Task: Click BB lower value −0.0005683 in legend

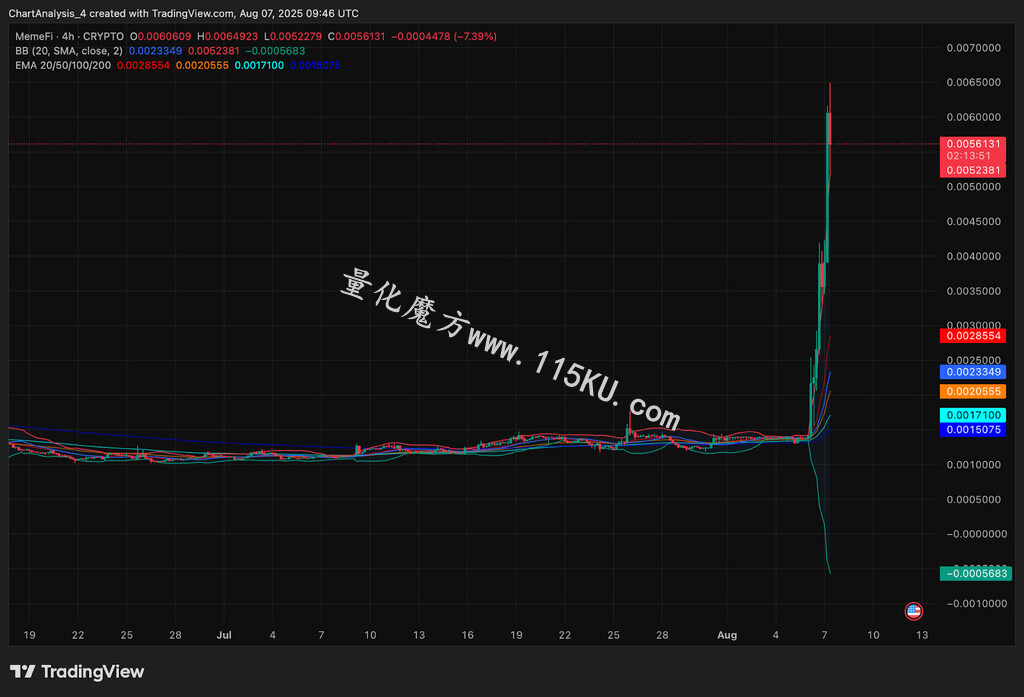Action: [x=275, y=51]
